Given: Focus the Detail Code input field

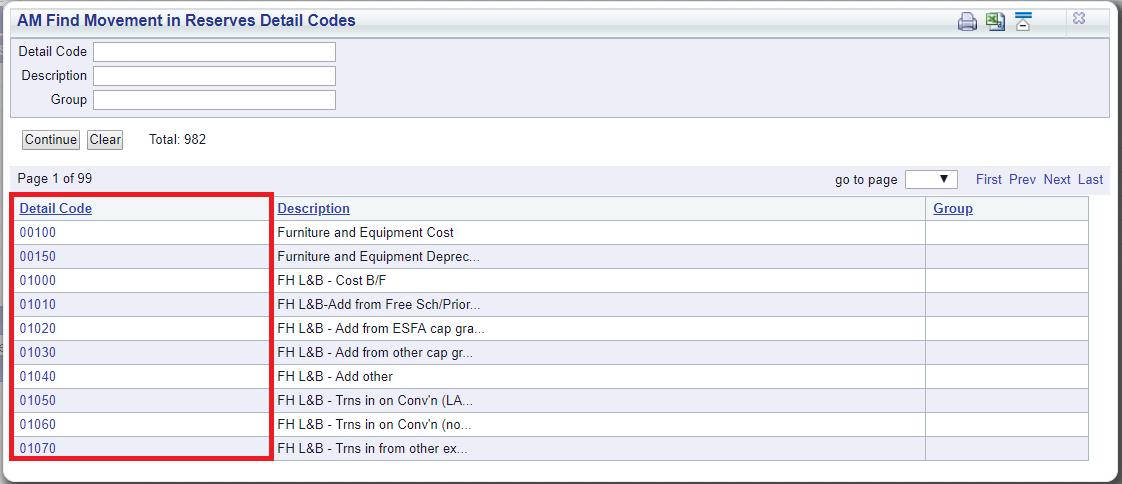Looking at the screenshot, I should click(214, 52).
